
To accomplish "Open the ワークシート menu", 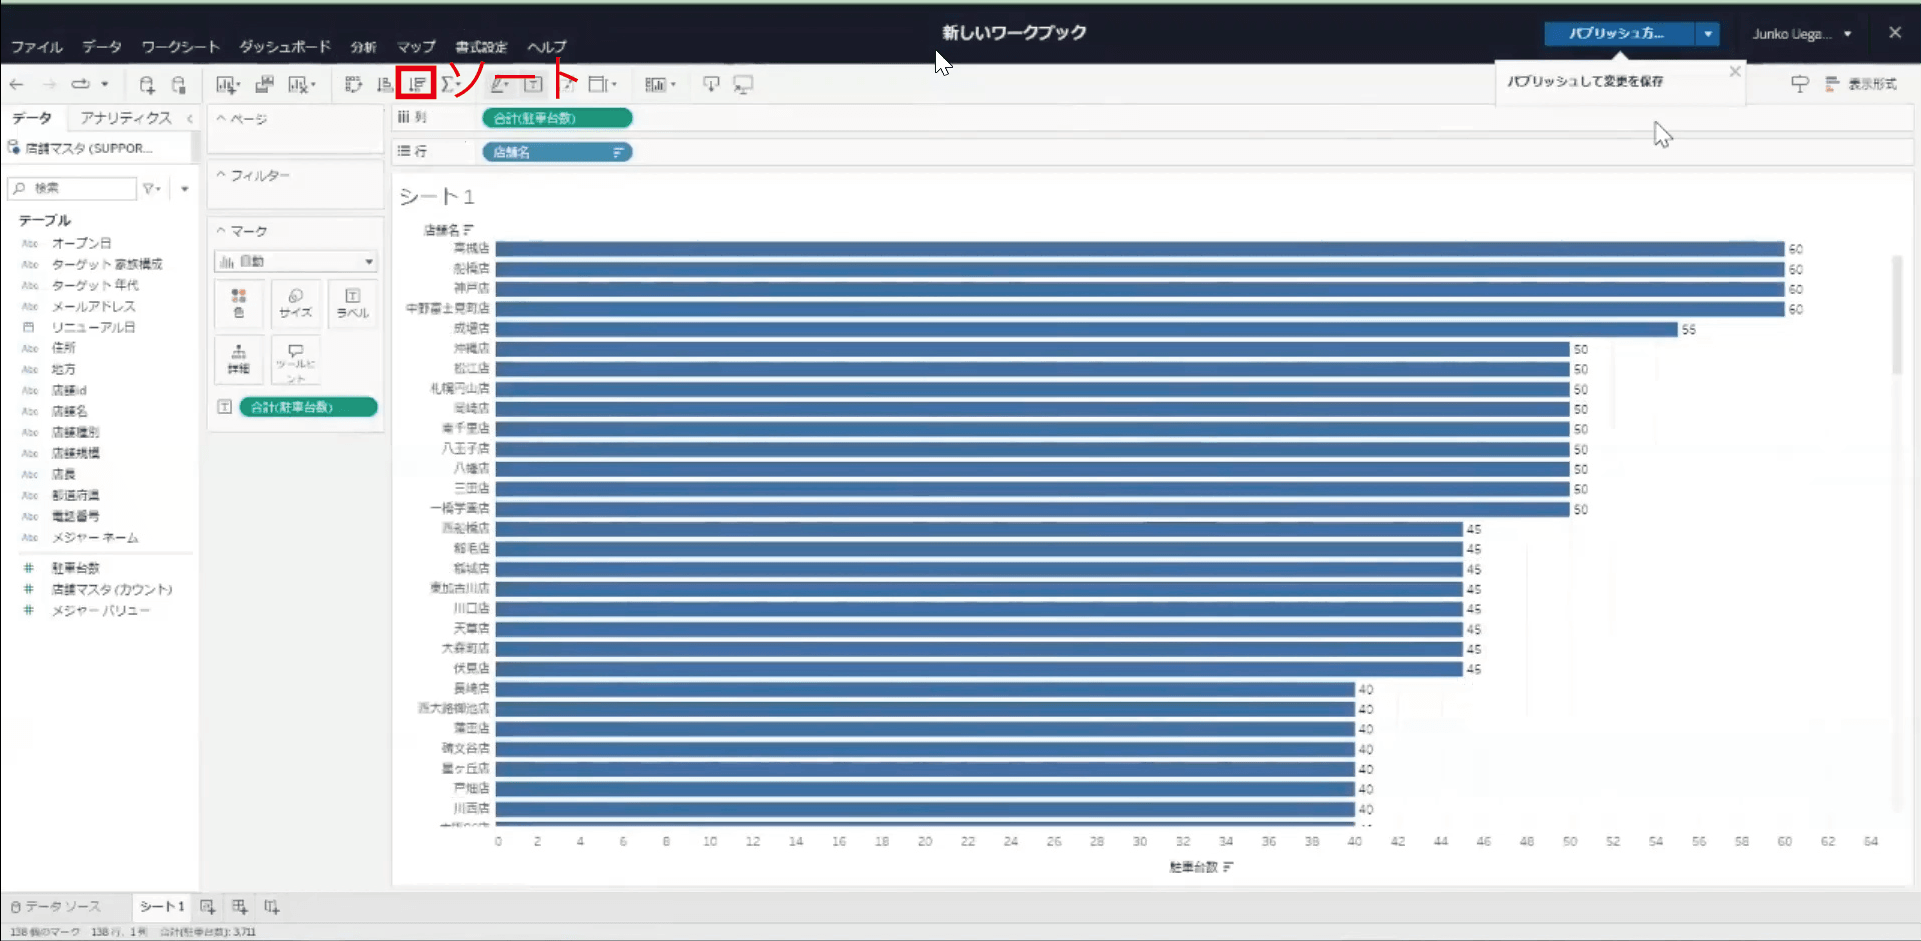I will (x=180, y=47).
